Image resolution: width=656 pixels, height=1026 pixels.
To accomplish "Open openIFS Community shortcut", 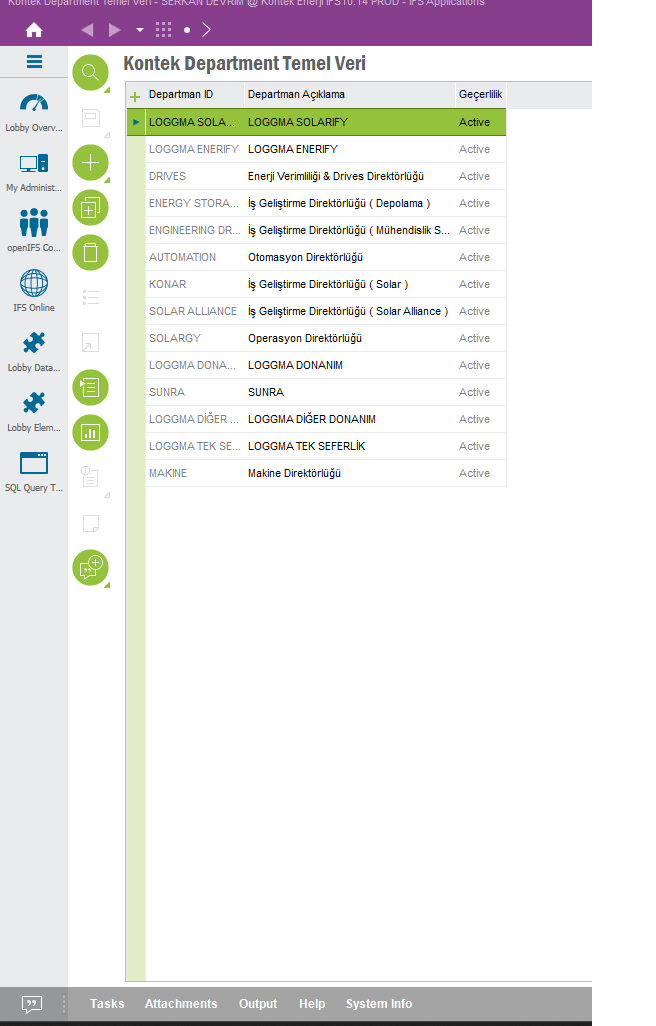I will (x=34, y=232).
